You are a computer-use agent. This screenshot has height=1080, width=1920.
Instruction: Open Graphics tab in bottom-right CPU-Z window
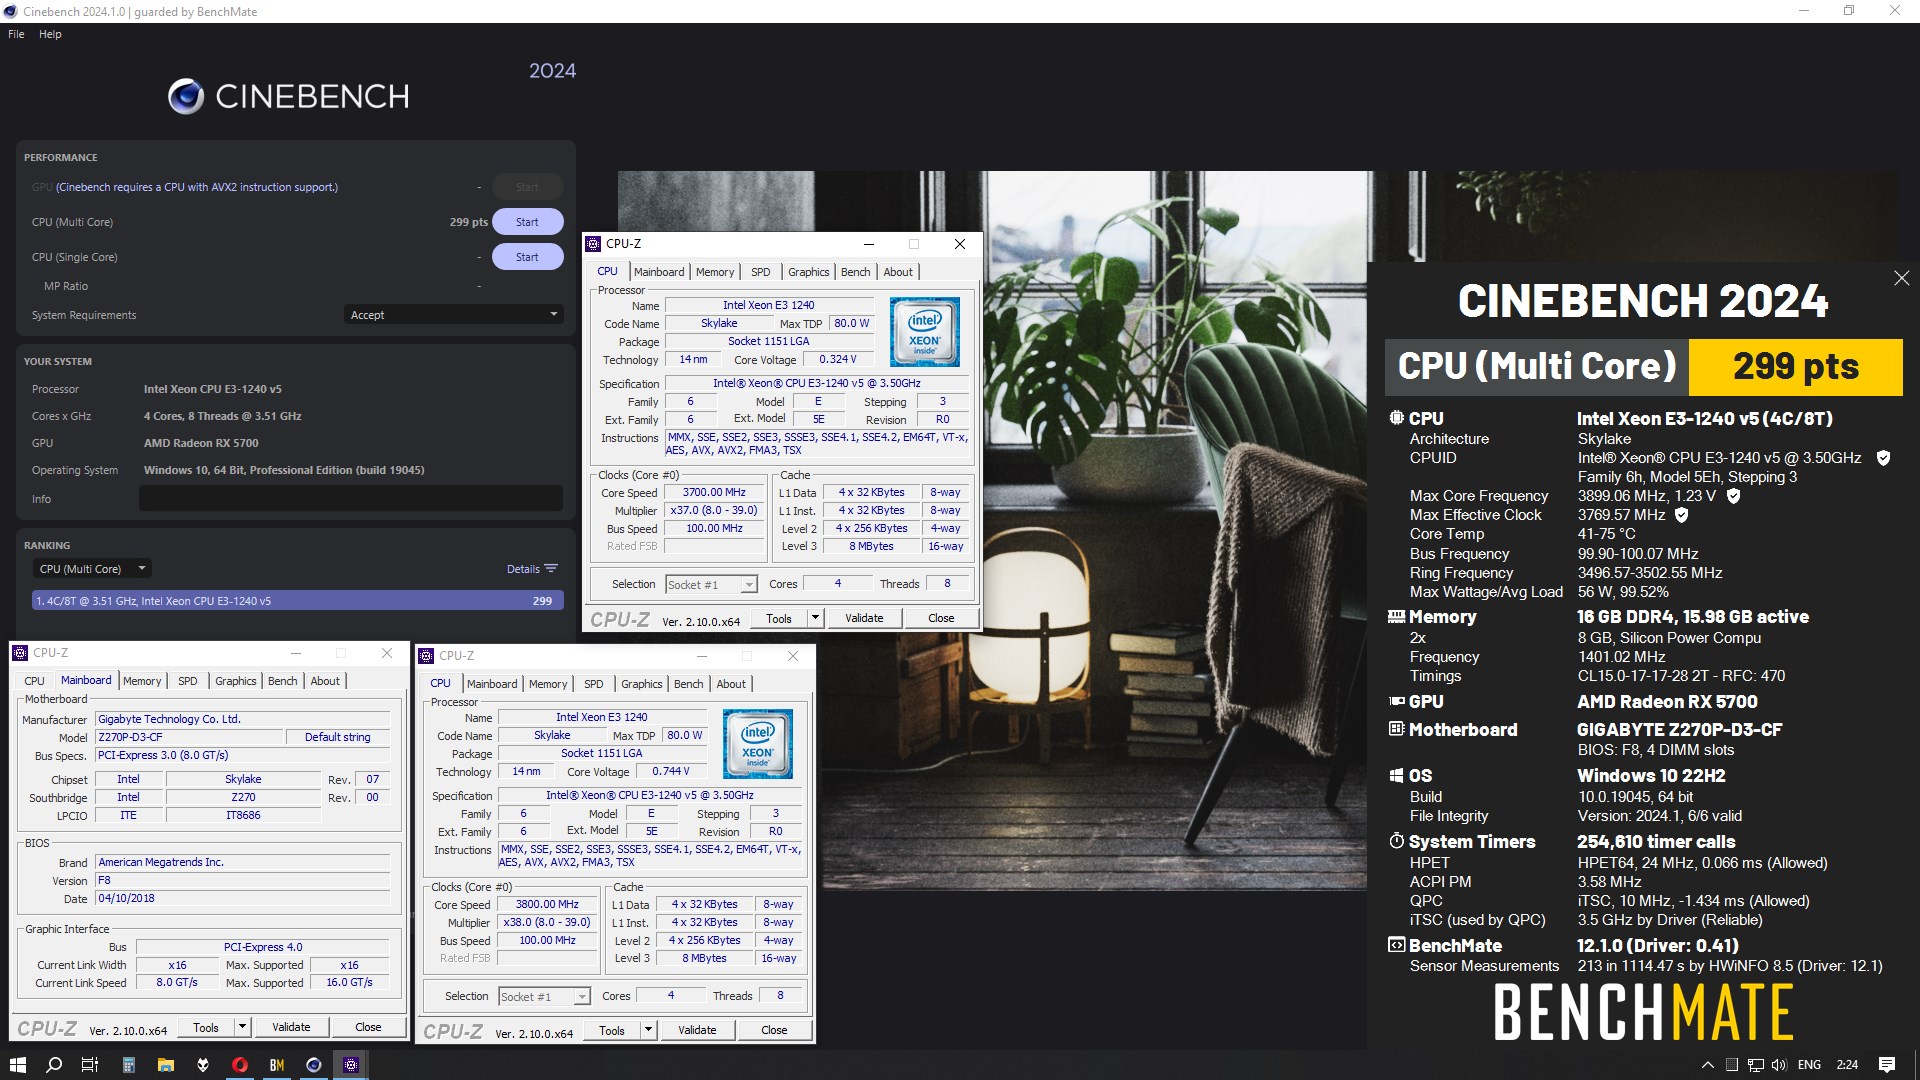(x=641, y=684)
